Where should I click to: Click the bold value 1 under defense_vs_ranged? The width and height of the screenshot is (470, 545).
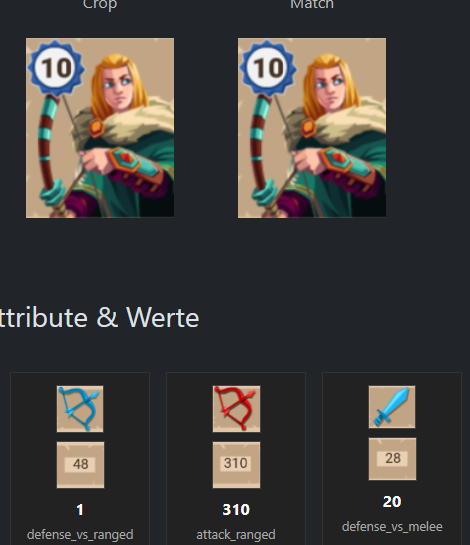80,510
